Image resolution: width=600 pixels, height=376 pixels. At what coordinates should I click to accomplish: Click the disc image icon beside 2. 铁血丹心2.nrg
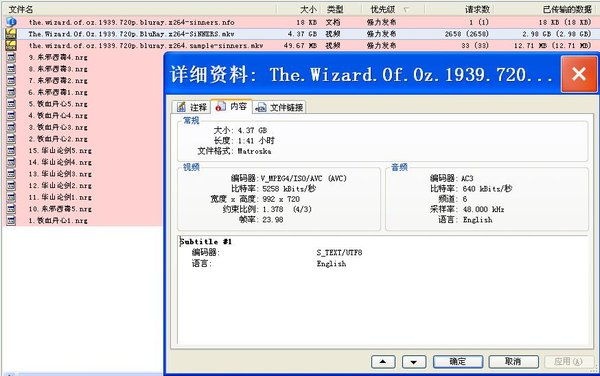[11, 139]
